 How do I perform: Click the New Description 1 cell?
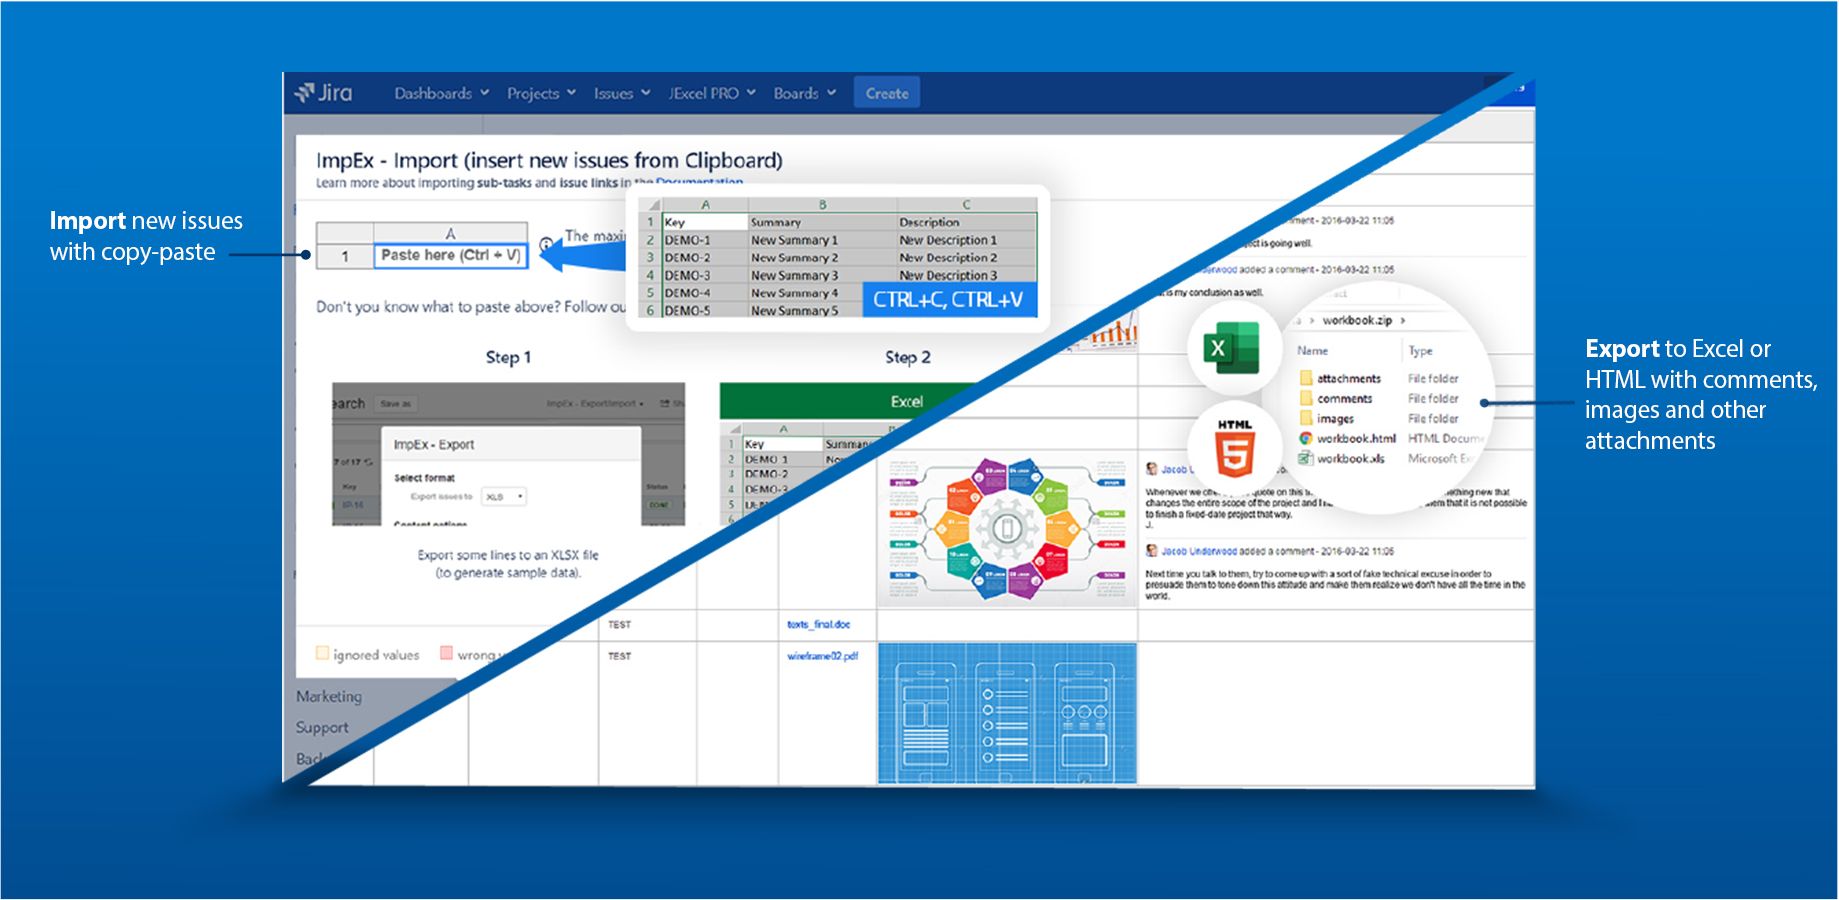pyautogui.click(x=966, y=240)
